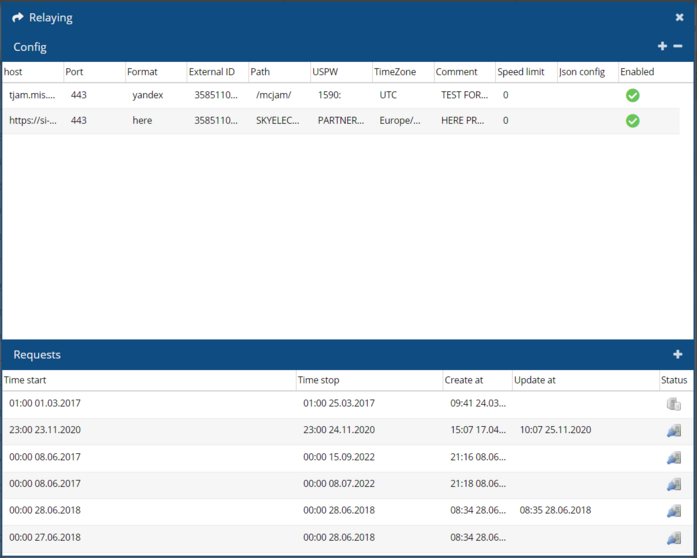Click status icon for 01.03.2017 request
Screen dimensions: 697x558
[x=674, y=404]
